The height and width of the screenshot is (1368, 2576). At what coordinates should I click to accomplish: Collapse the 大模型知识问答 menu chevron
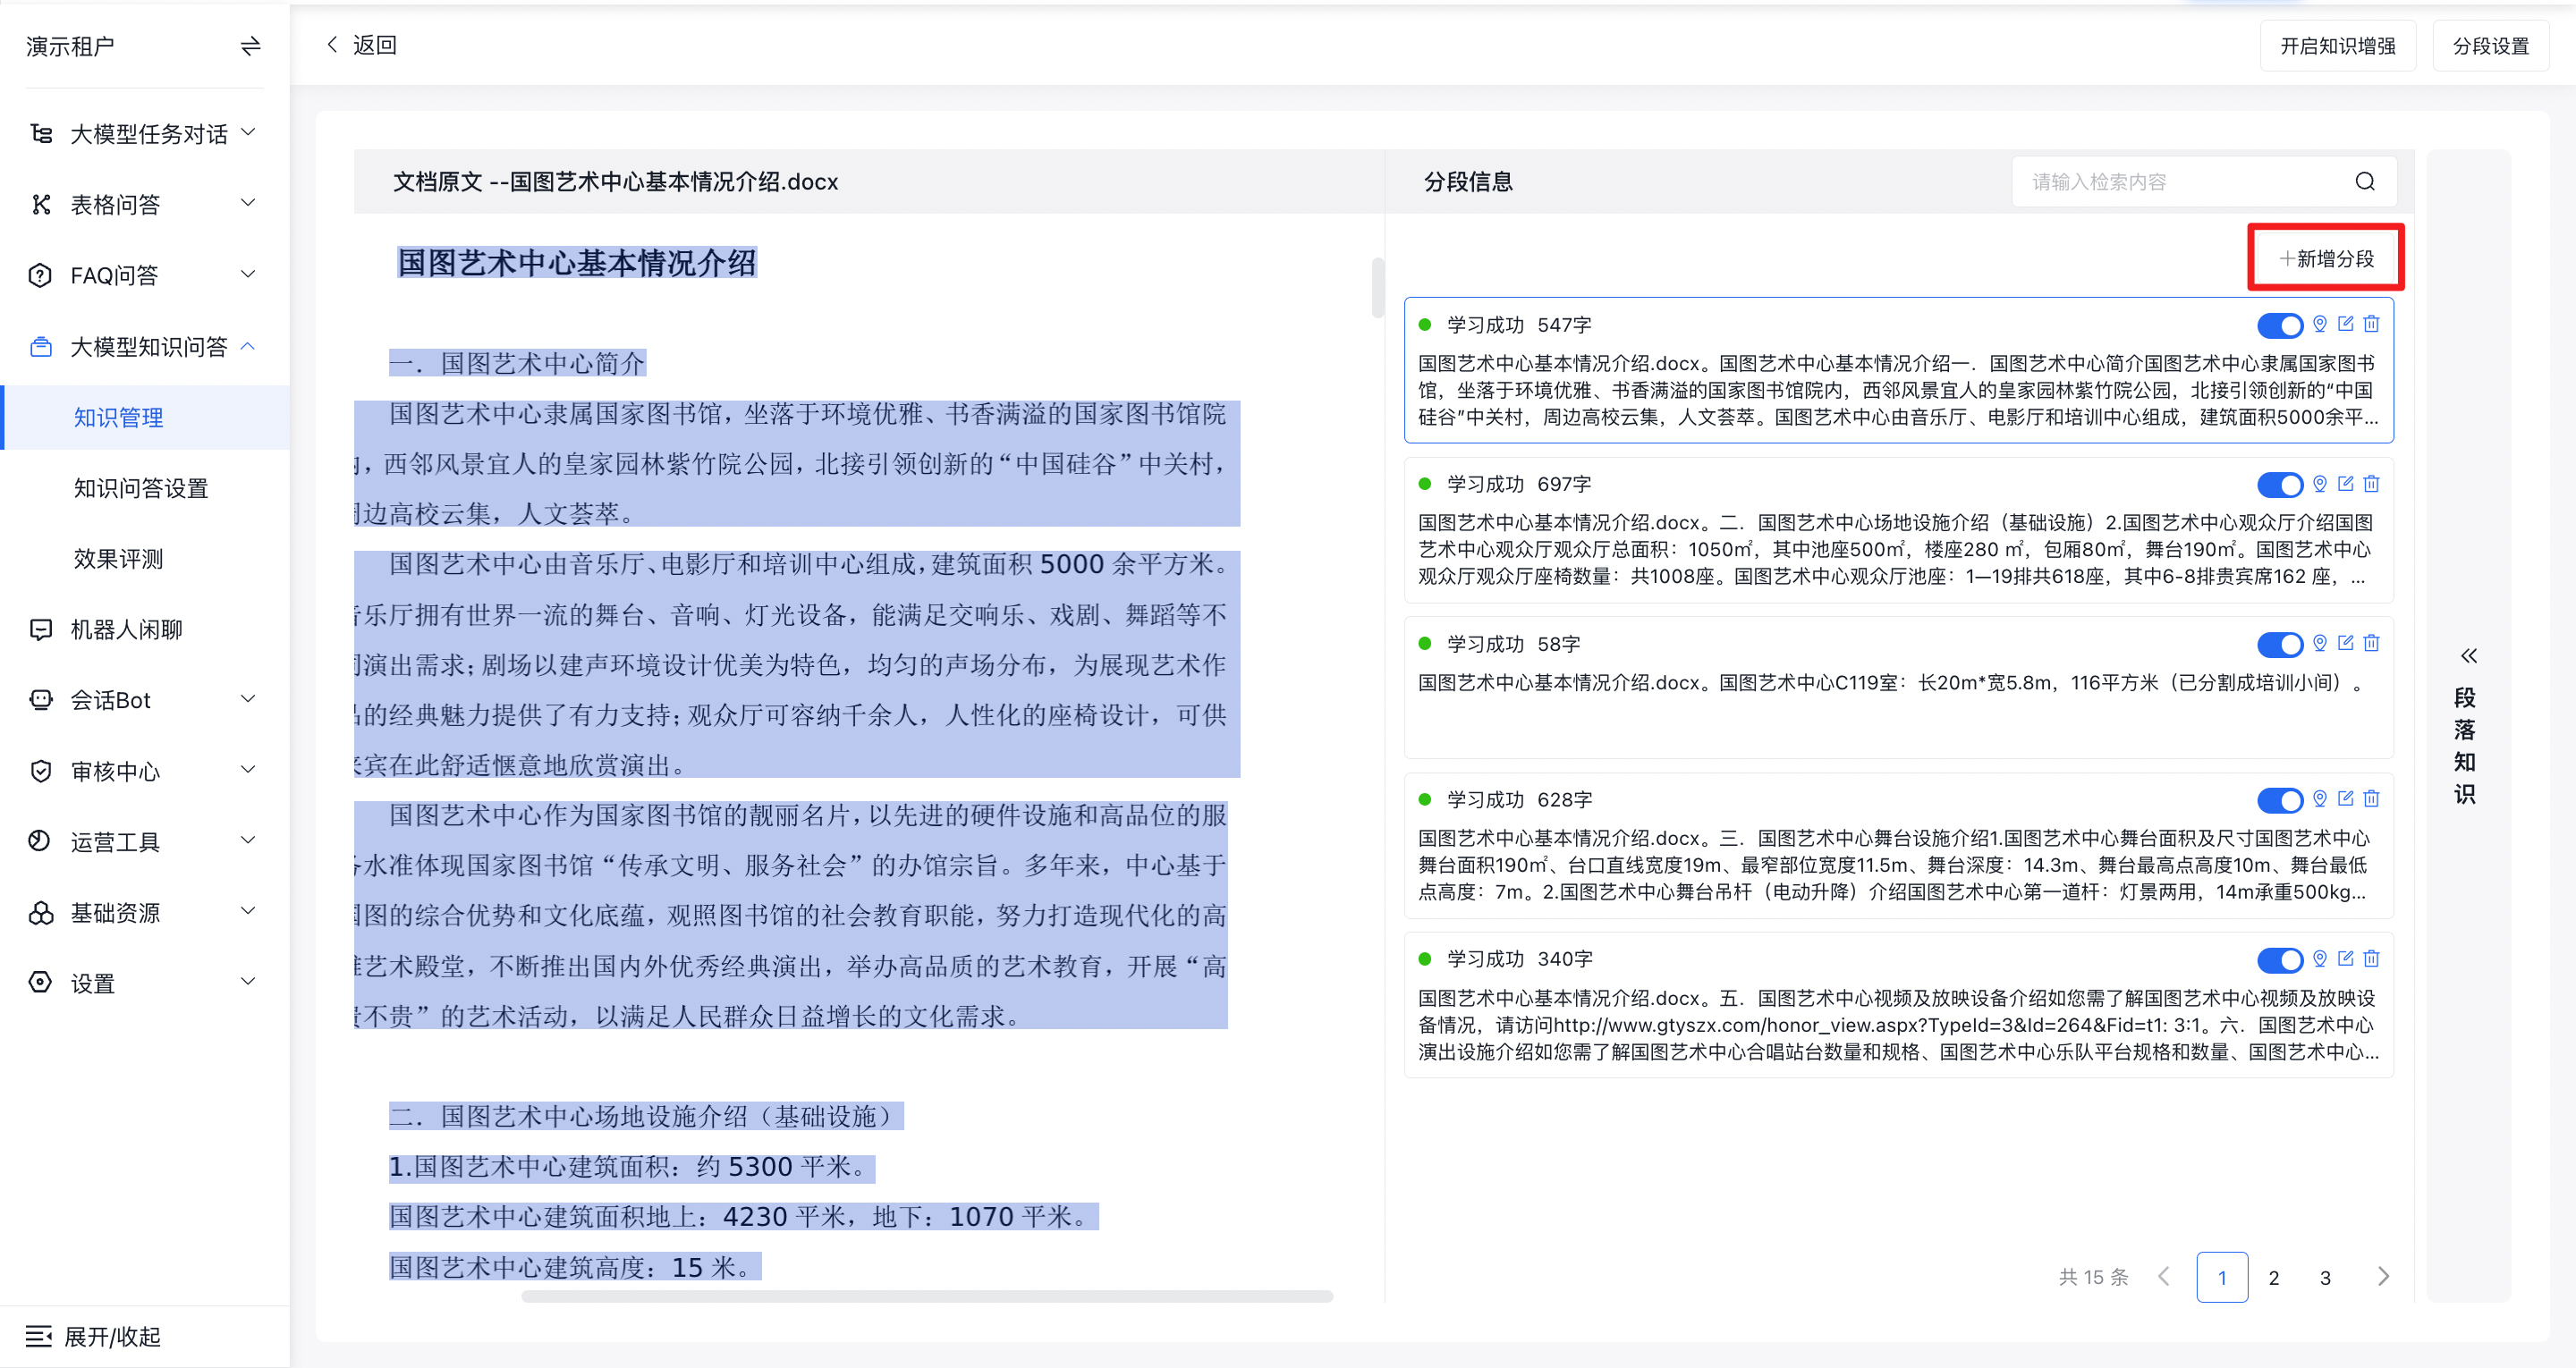249,346
